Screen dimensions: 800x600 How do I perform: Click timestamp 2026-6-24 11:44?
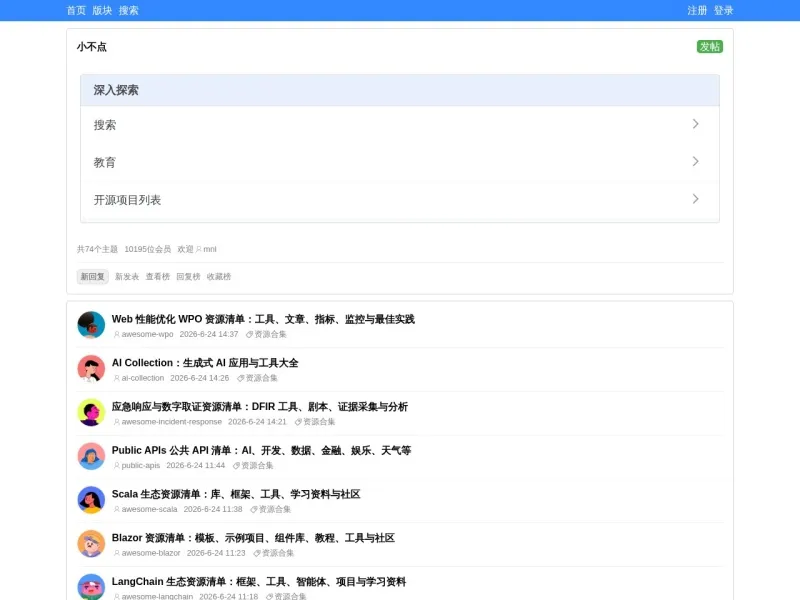click(195, 465)
